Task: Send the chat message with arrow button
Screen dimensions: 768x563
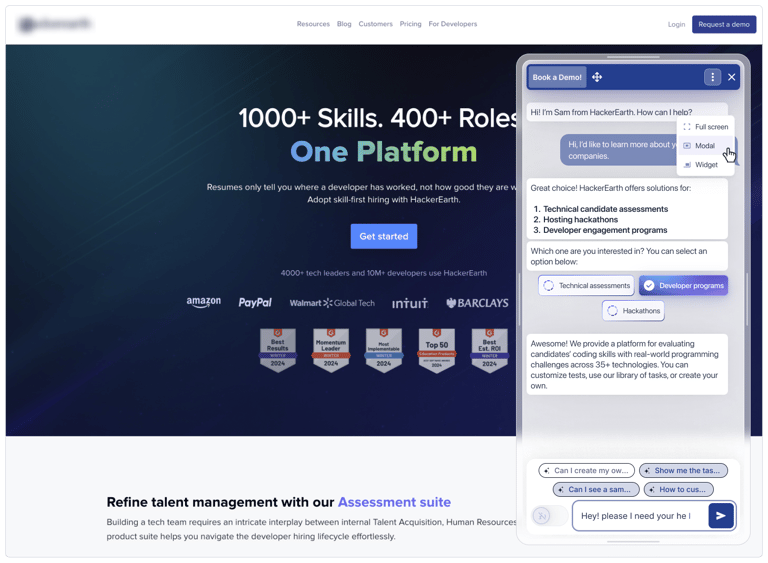Action: click(x=720, y=515)
